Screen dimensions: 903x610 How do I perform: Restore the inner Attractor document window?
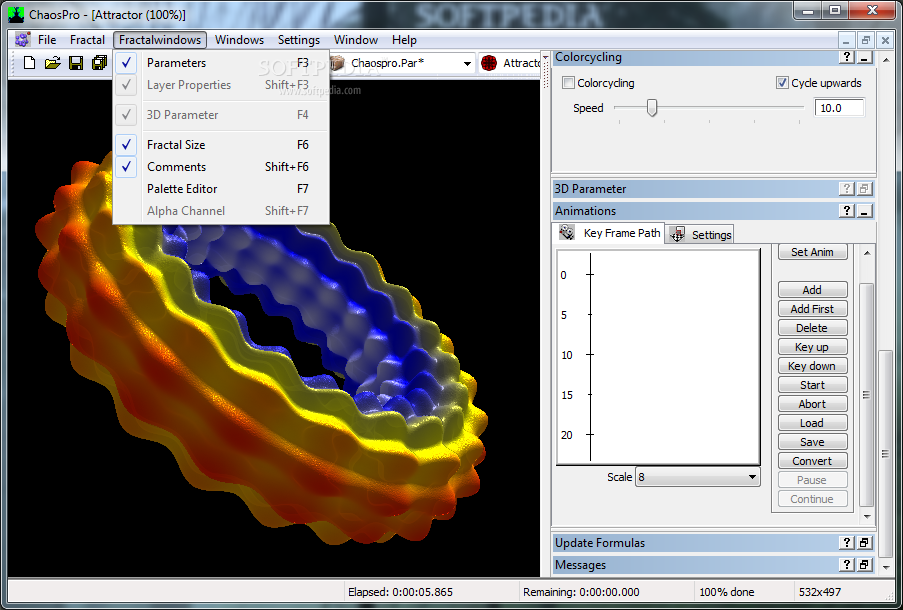pos(865,40)
